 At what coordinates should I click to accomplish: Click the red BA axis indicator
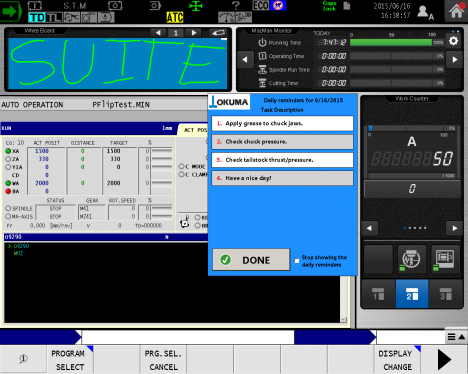[x=8, y=191]
